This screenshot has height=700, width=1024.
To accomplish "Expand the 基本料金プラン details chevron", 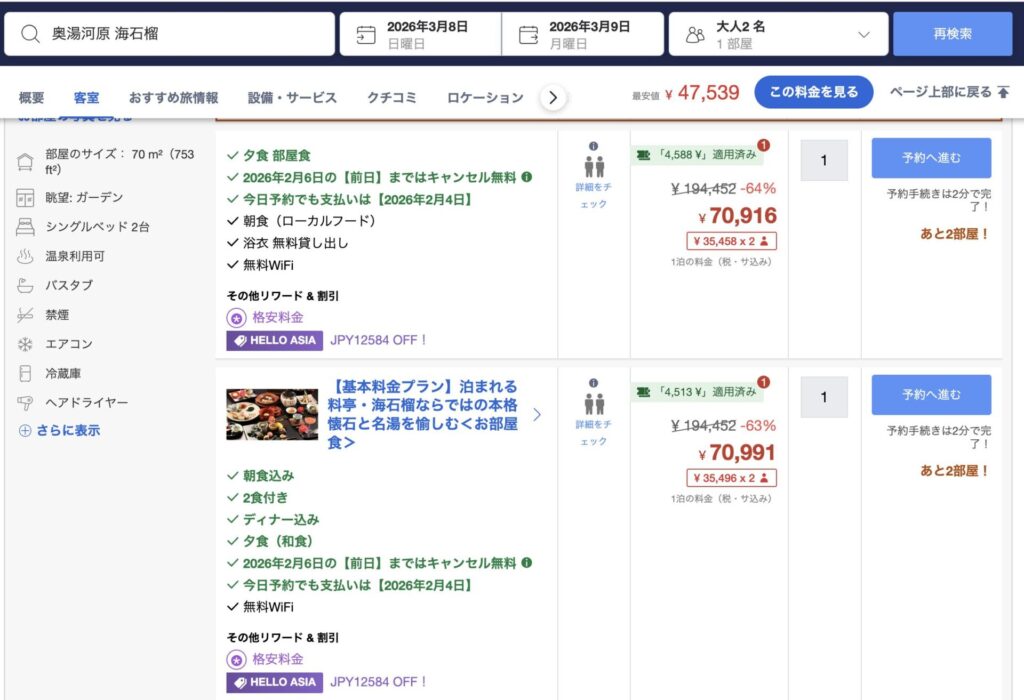I will (x=537, y=414).
